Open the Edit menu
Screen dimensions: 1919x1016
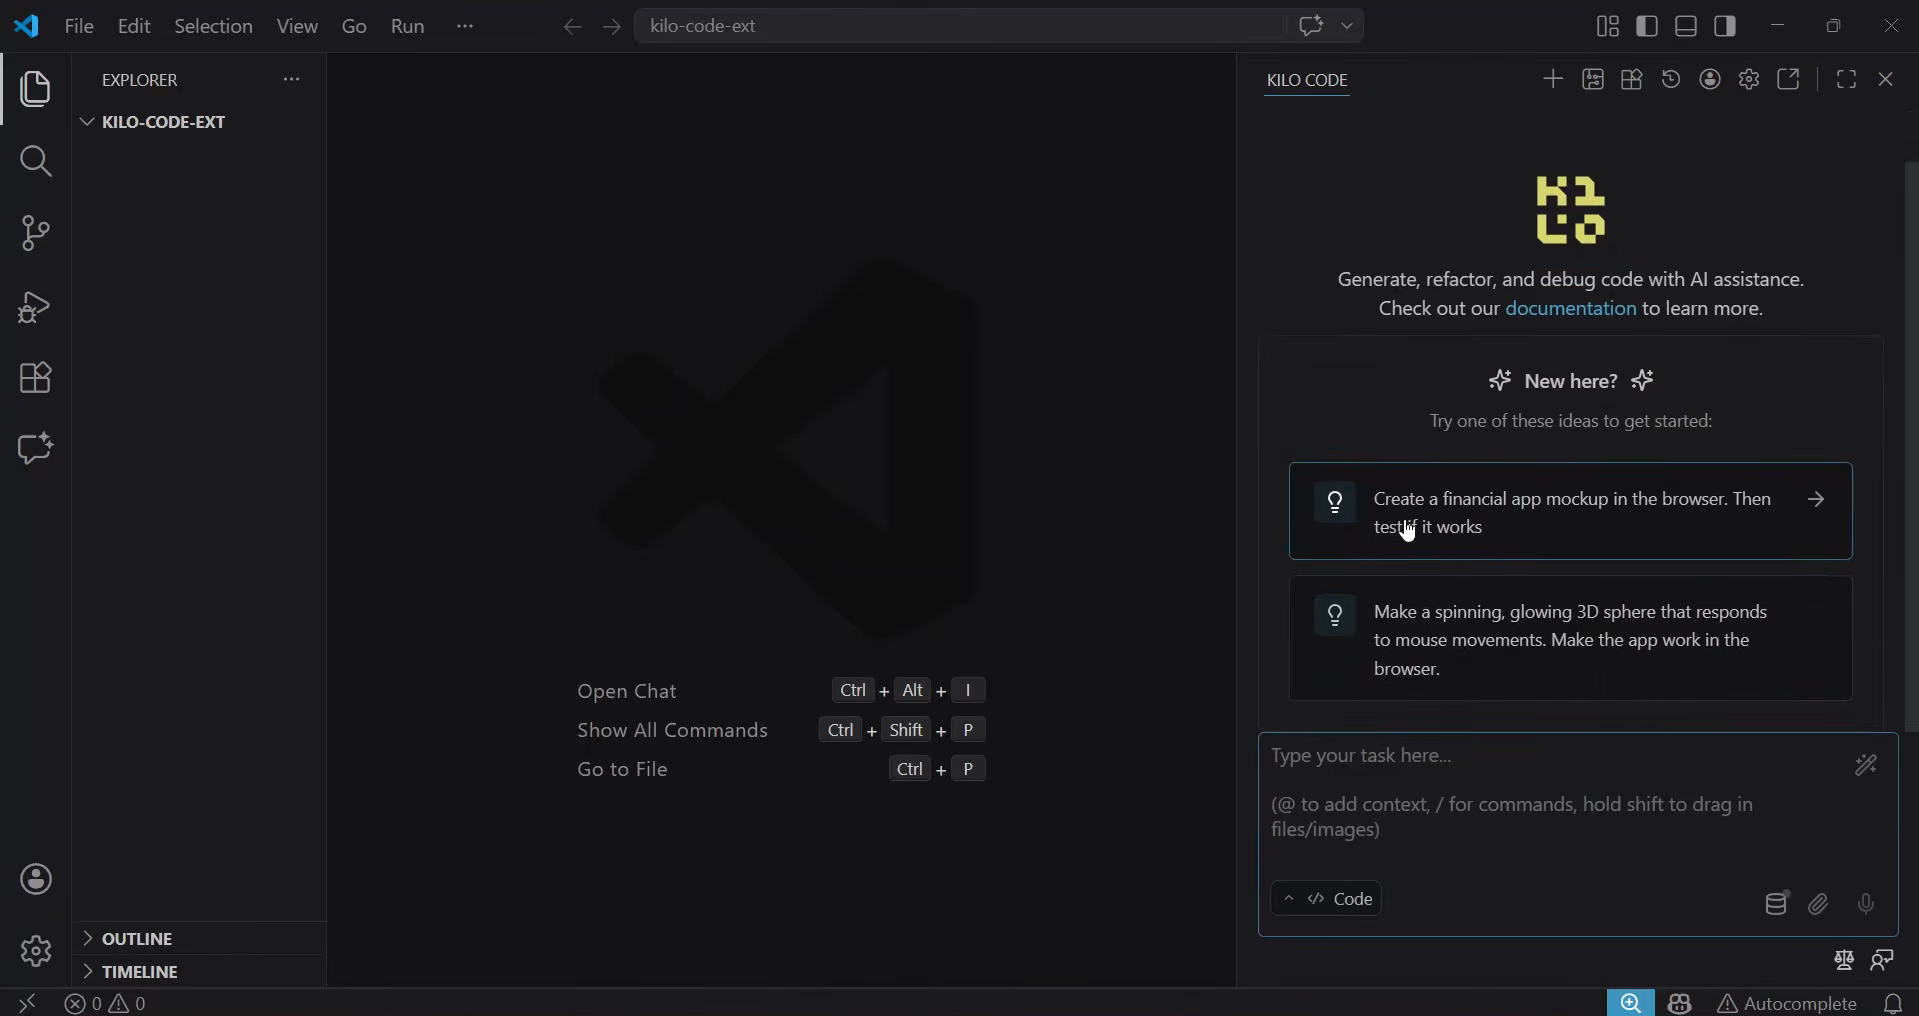[134, 26]
